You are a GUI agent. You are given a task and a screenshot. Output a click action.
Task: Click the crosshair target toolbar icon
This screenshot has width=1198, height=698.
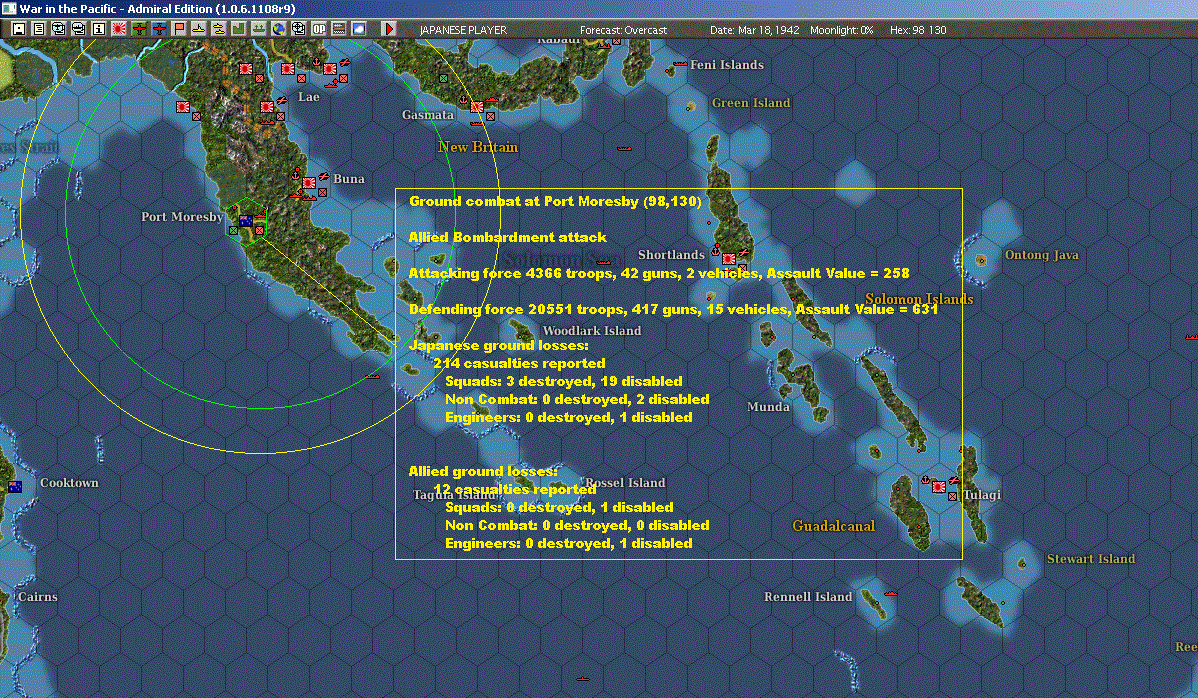pyautogui.click(x=299, y=29)
